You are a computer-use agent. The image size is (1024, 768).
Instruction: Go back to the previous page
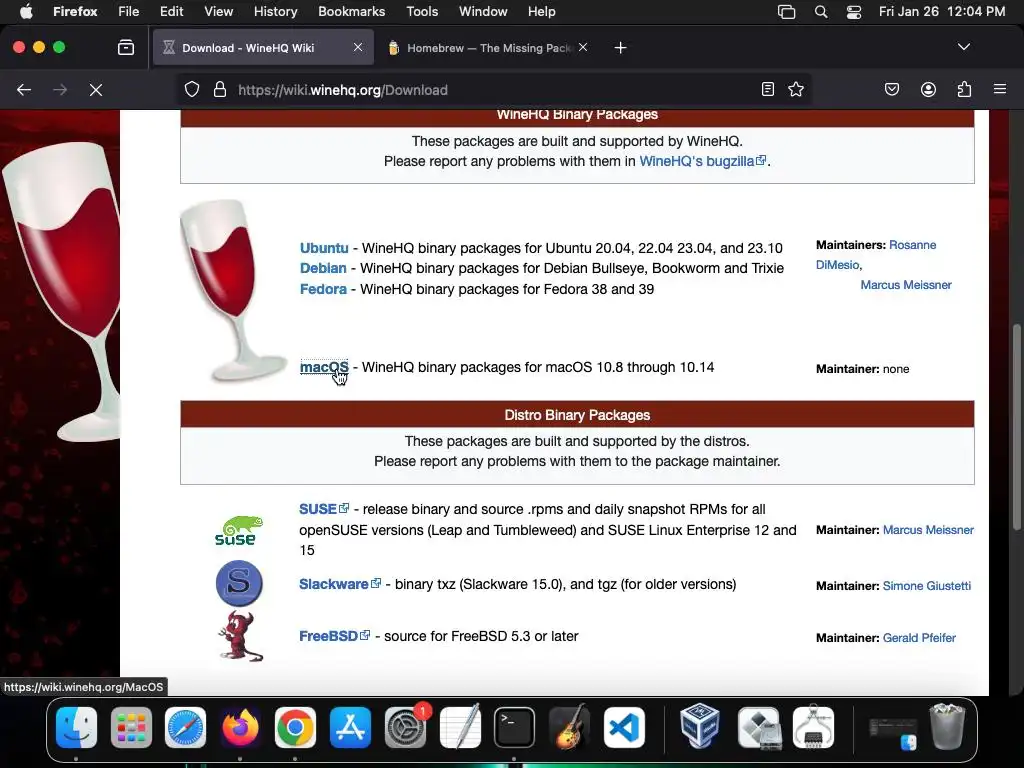point(24,90)
